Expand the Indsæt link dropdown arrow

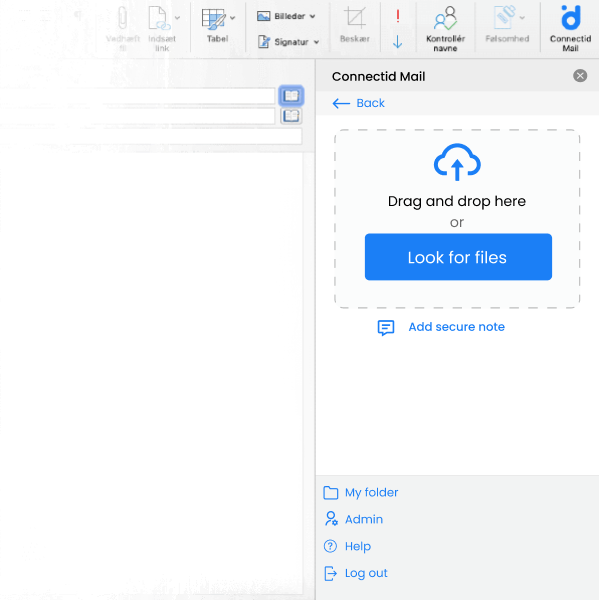tap(177, 18)
